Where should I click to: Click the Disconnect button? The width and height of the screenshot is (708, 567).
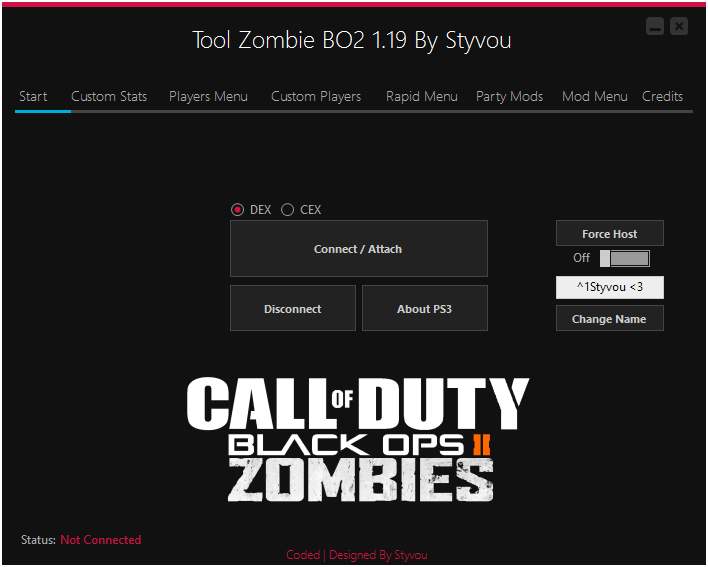tap(293, 308)
